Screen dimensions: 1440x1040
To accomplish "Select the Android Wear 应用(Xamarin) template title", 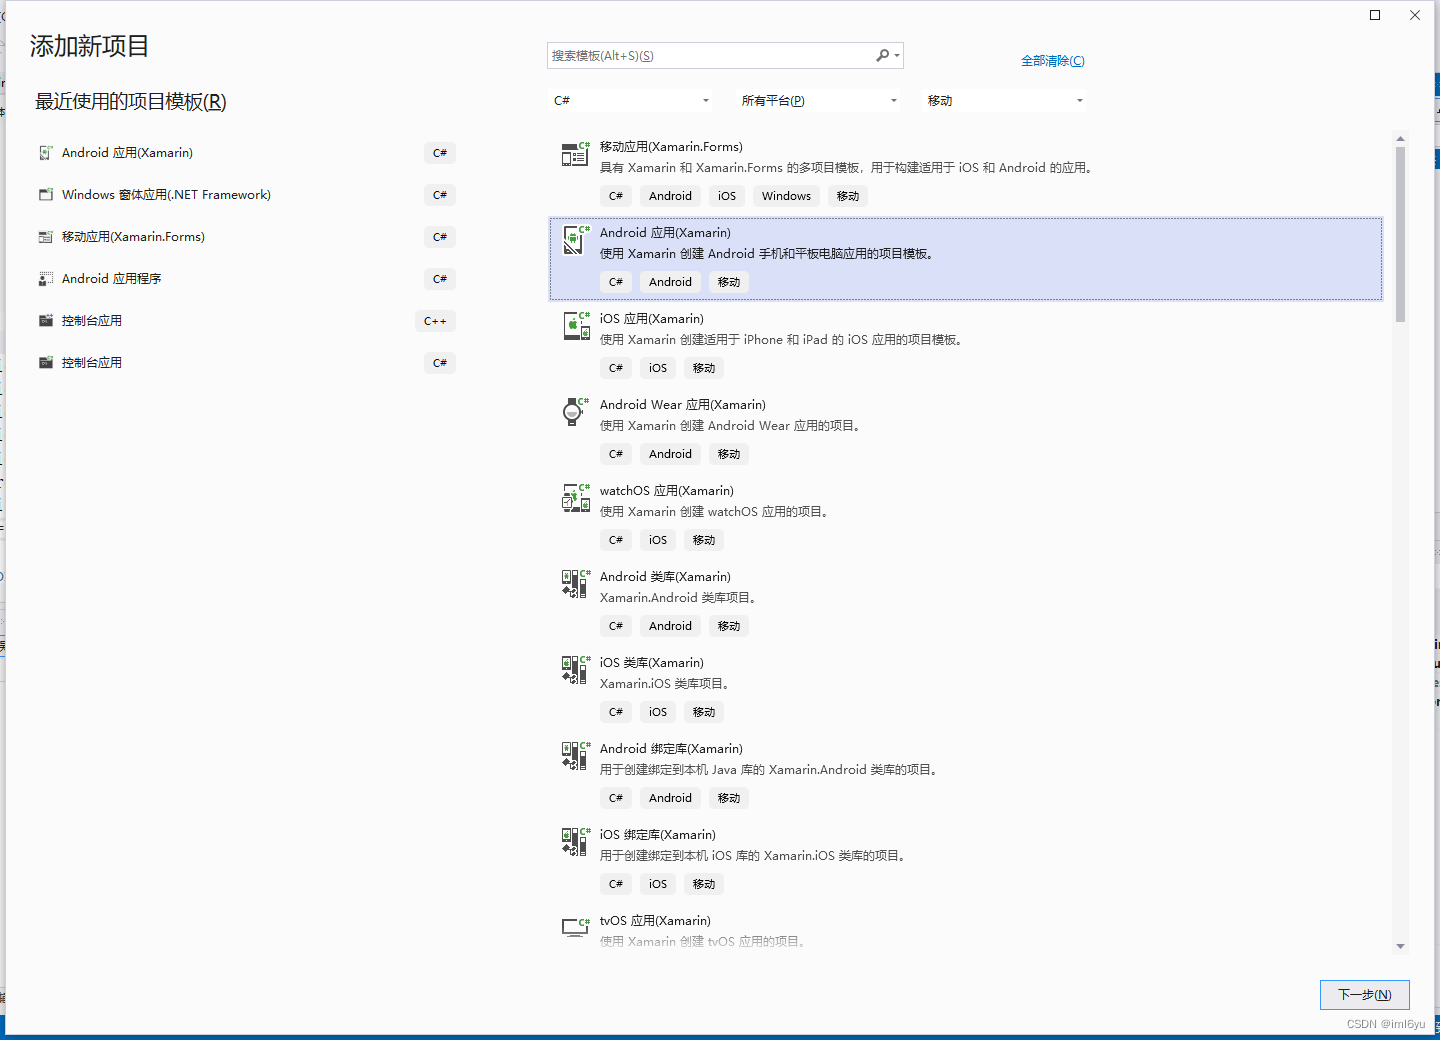I will 683,405.
